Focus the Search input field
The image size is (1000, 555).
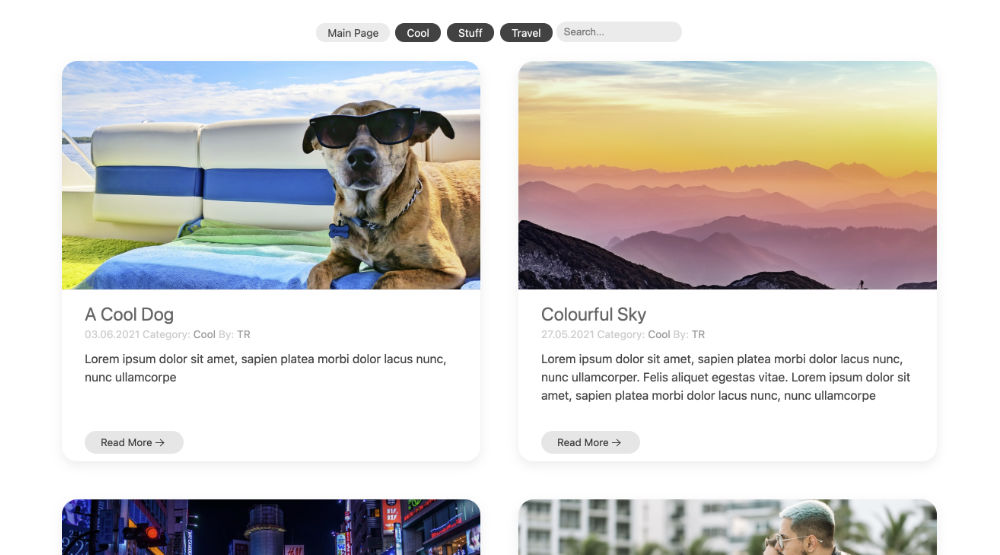619,32
